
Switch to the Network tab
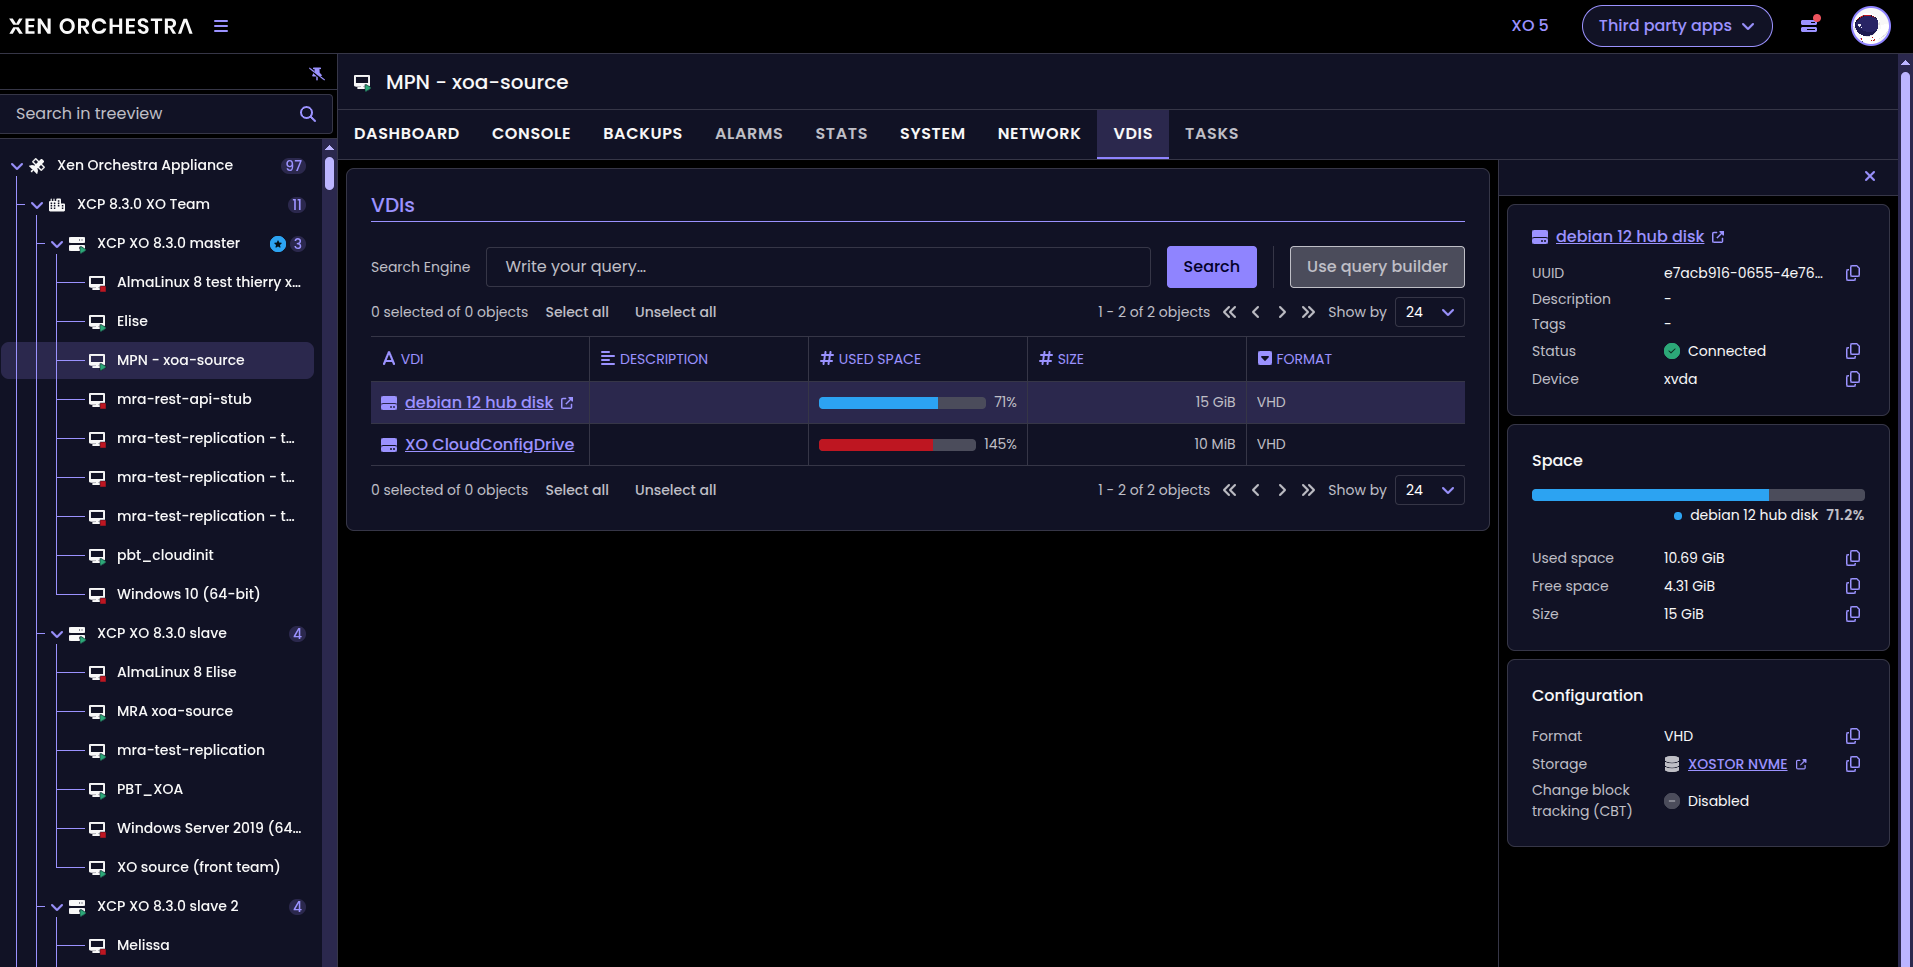[x=1038, y=134]
